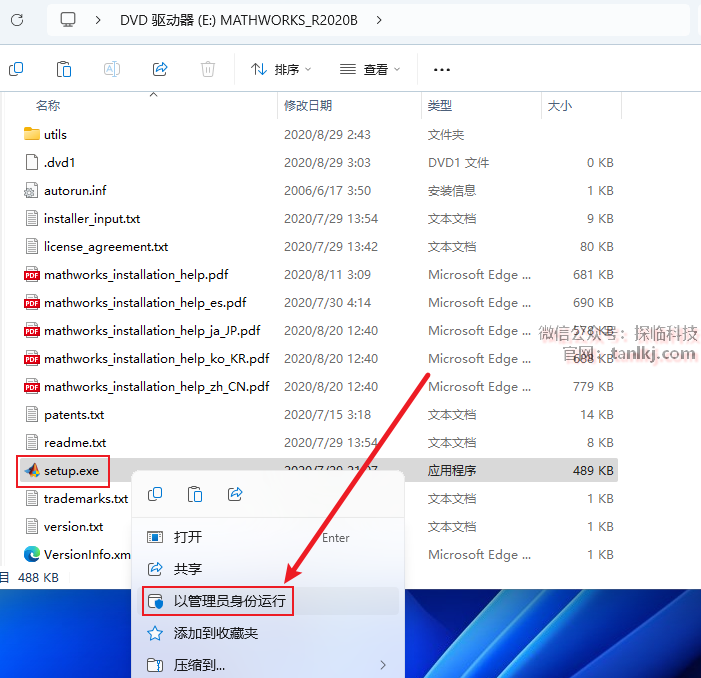The height and width of the screenshot is (678, 701).
Task: Open the 排序 sort dropdown
Action: click(281, 69)
